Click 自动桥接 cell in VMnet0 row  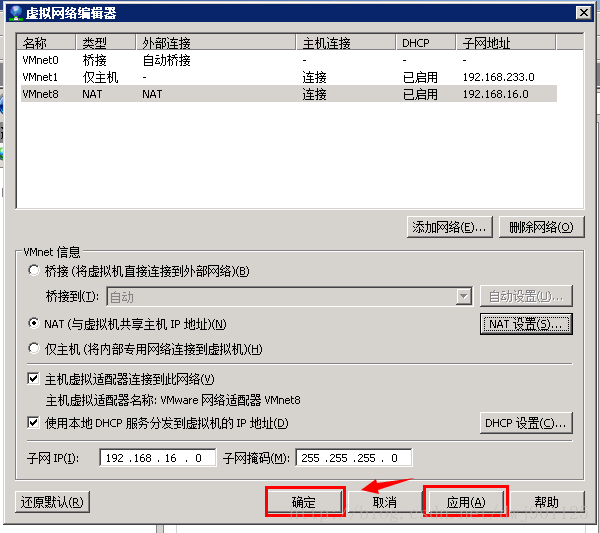click(166, 60)
